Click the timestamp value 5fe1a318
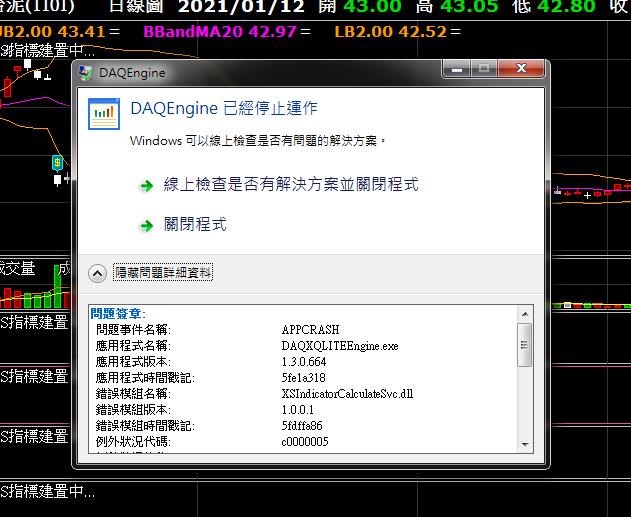Viewport: 631px width, 517px height. tap(303, 378)
